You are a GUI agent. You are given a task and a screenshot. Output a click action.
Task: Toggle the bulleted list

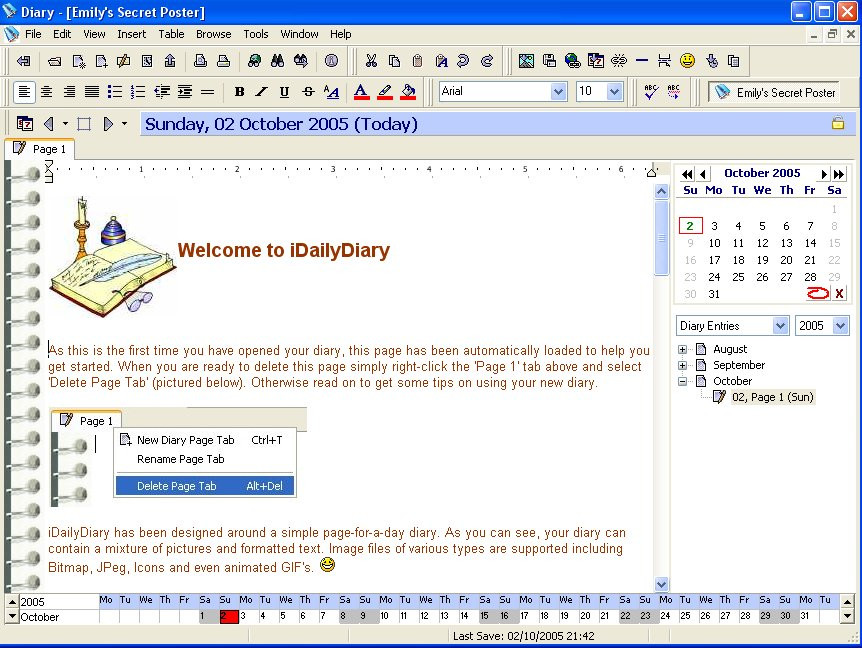click(114, 92)
